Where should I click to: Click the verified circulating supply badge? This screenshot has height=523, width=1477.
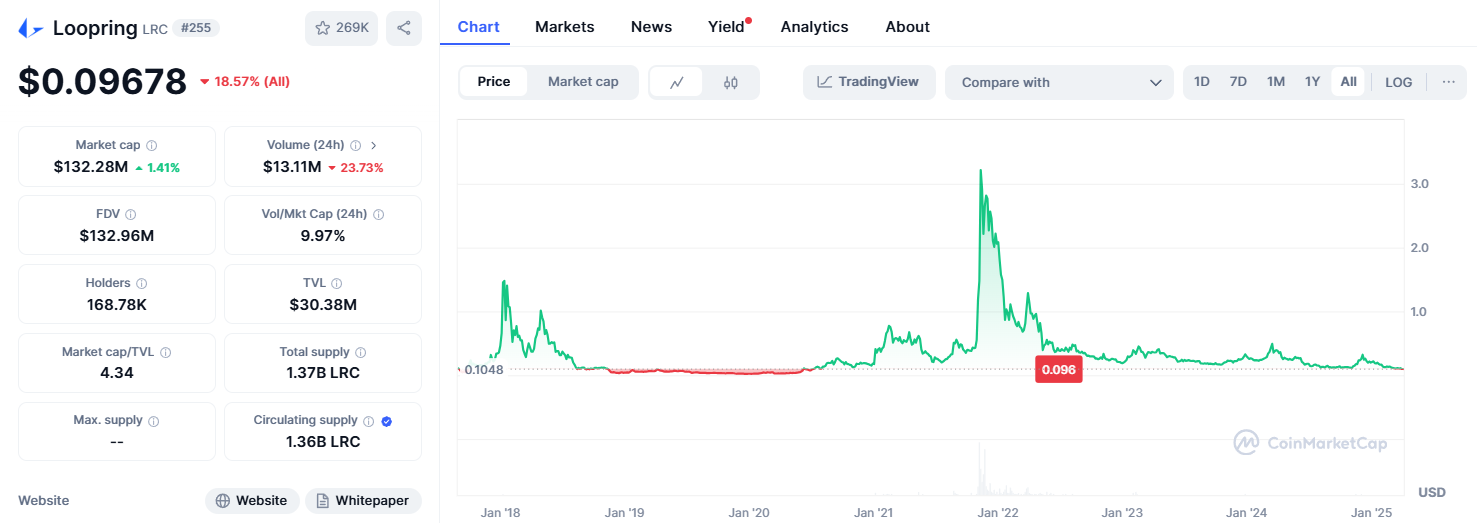[387, 421]
